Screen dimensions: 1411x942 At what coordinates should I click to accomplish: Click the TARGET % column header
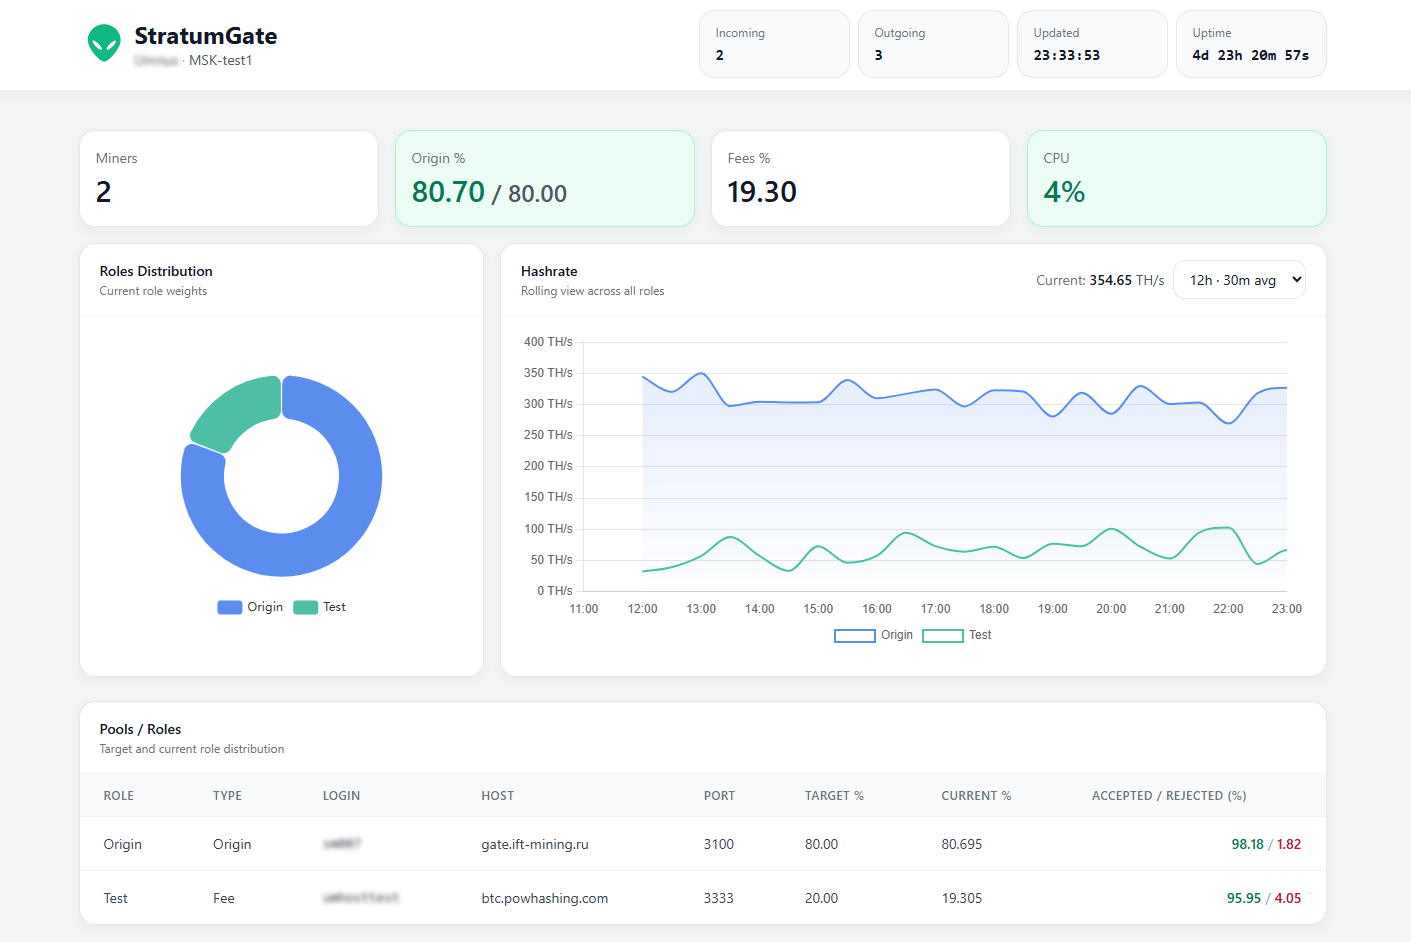point(834,796)
